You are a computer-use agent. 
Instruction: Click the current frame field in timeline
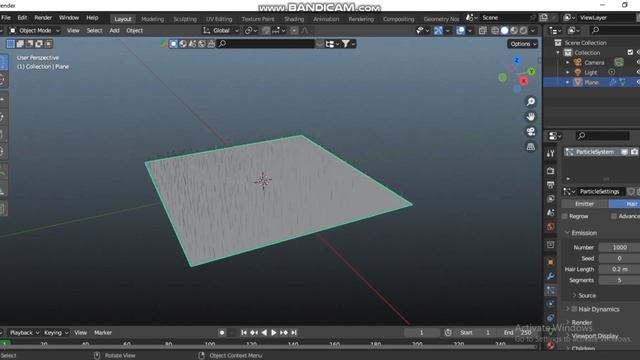tap(422, 333)
